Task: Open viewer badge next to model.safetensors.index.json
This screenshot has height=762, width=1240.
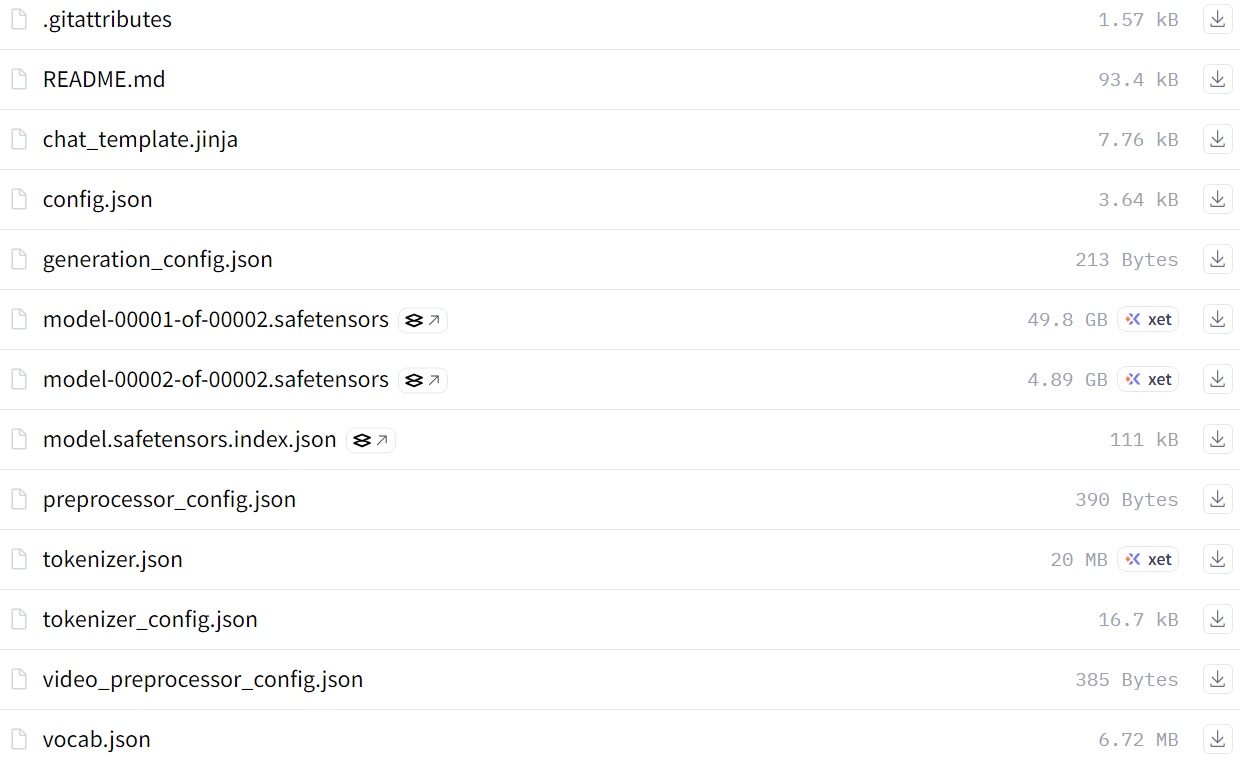Action: tap(371, 440)
